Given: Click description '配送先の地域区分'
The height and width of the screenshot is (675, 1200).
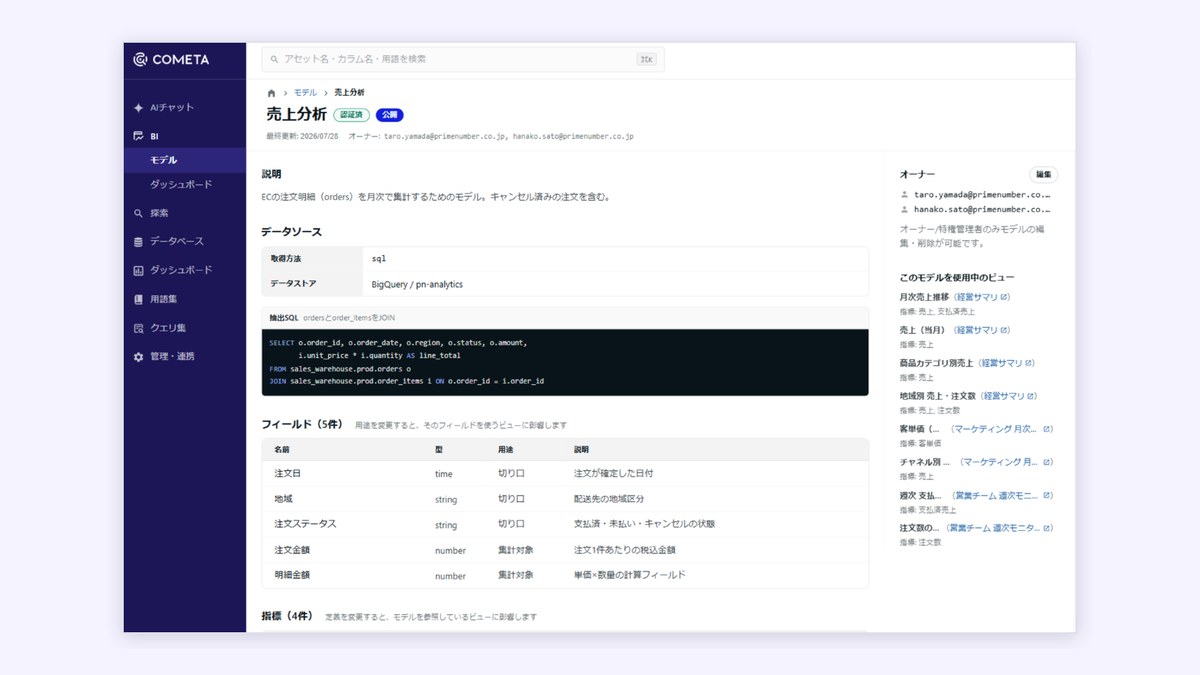Looking at the screenshot, I should (609, 498).
